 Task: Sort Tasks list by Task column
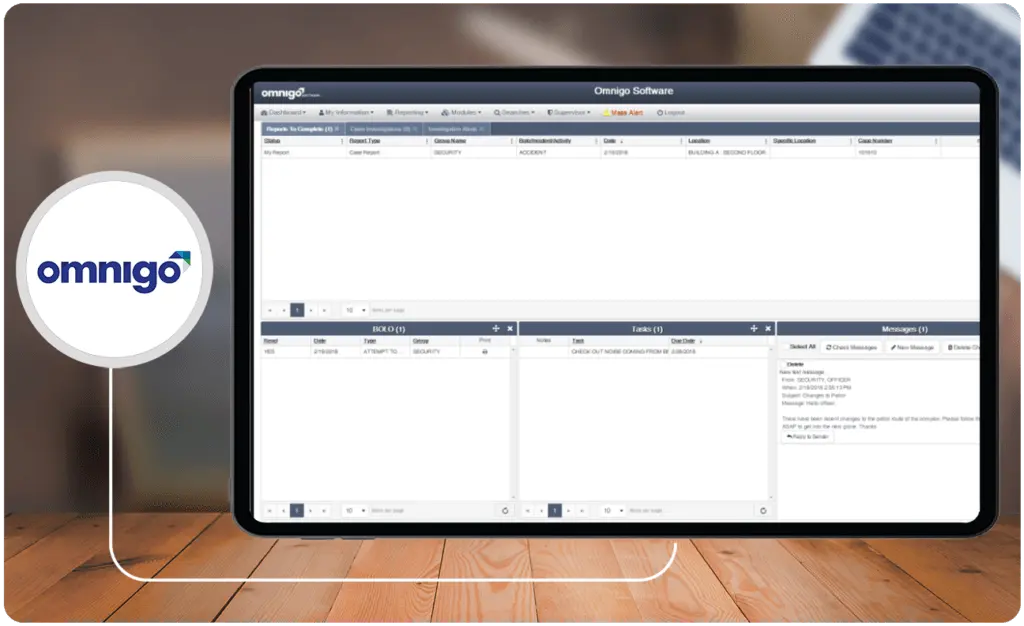[x=578, y=341]
